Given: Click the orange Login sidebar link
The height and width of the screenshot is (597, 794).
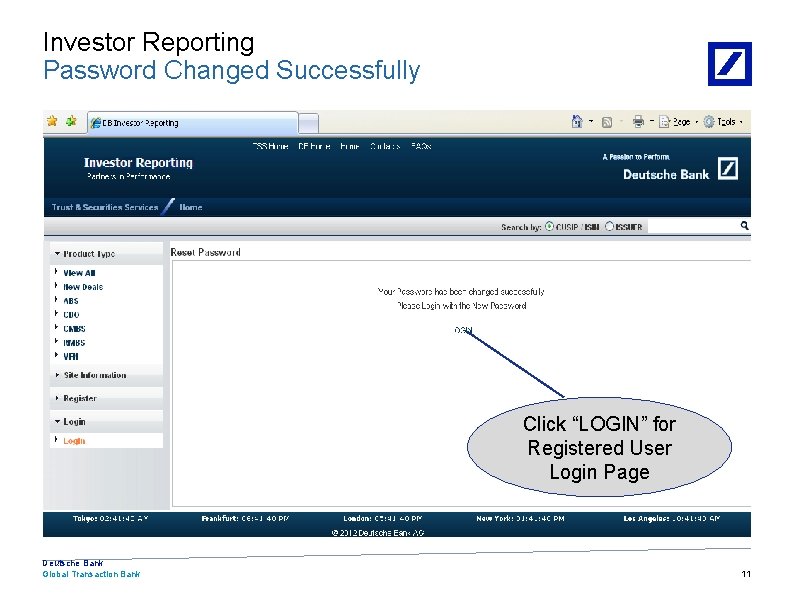Looking at the screenshot, I should (x=74, y=441).
